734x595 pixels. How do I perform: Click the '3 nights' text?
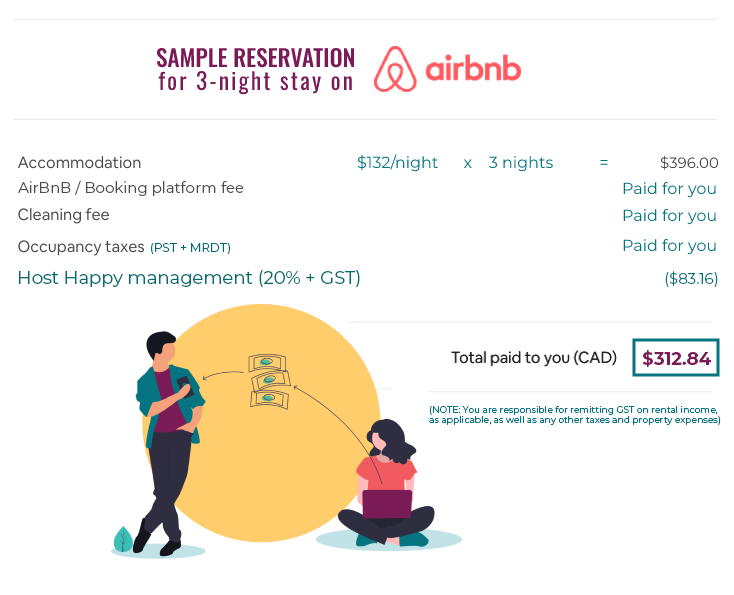[520, 163]
